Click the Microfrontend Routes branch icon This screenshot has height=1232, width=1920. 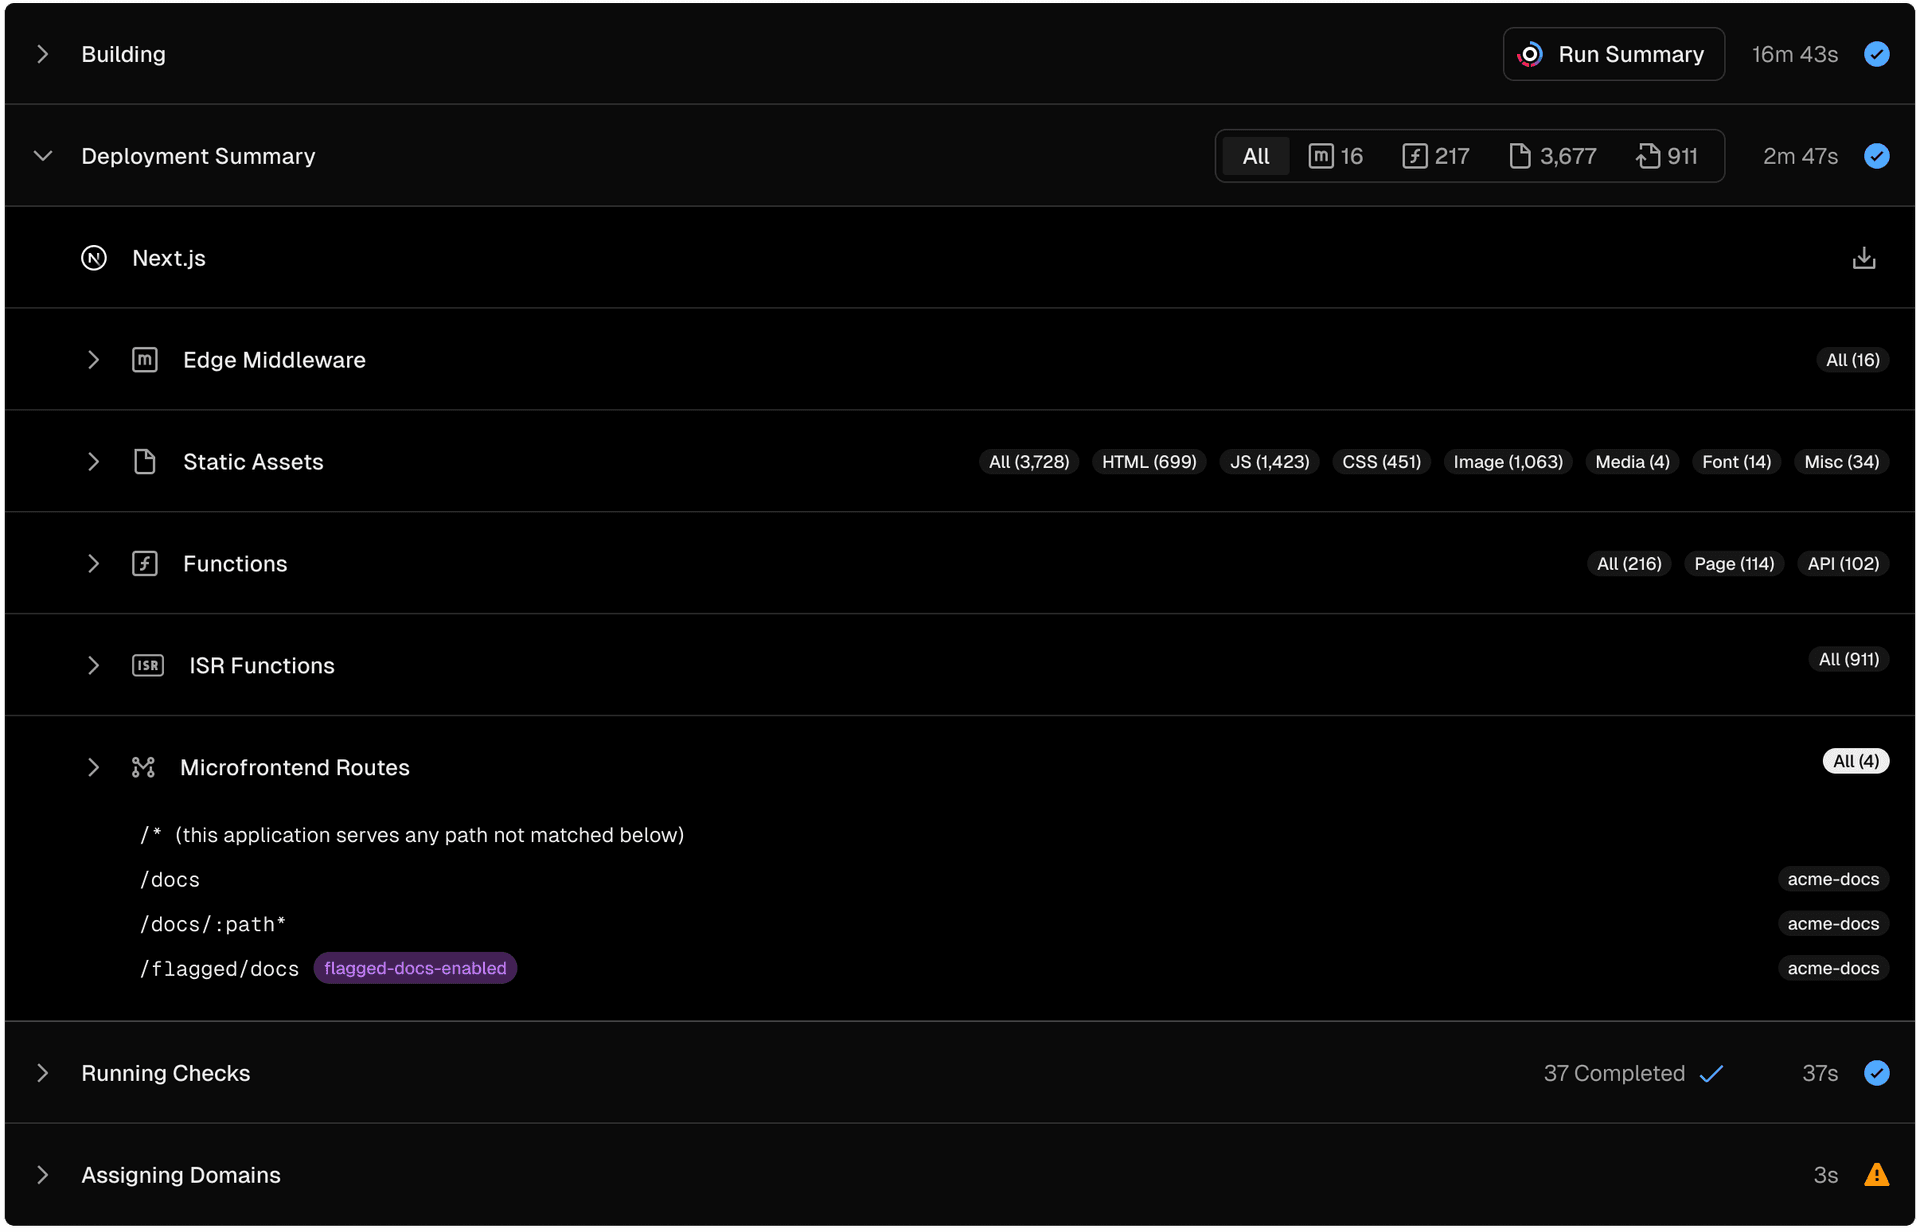point(143,767)
